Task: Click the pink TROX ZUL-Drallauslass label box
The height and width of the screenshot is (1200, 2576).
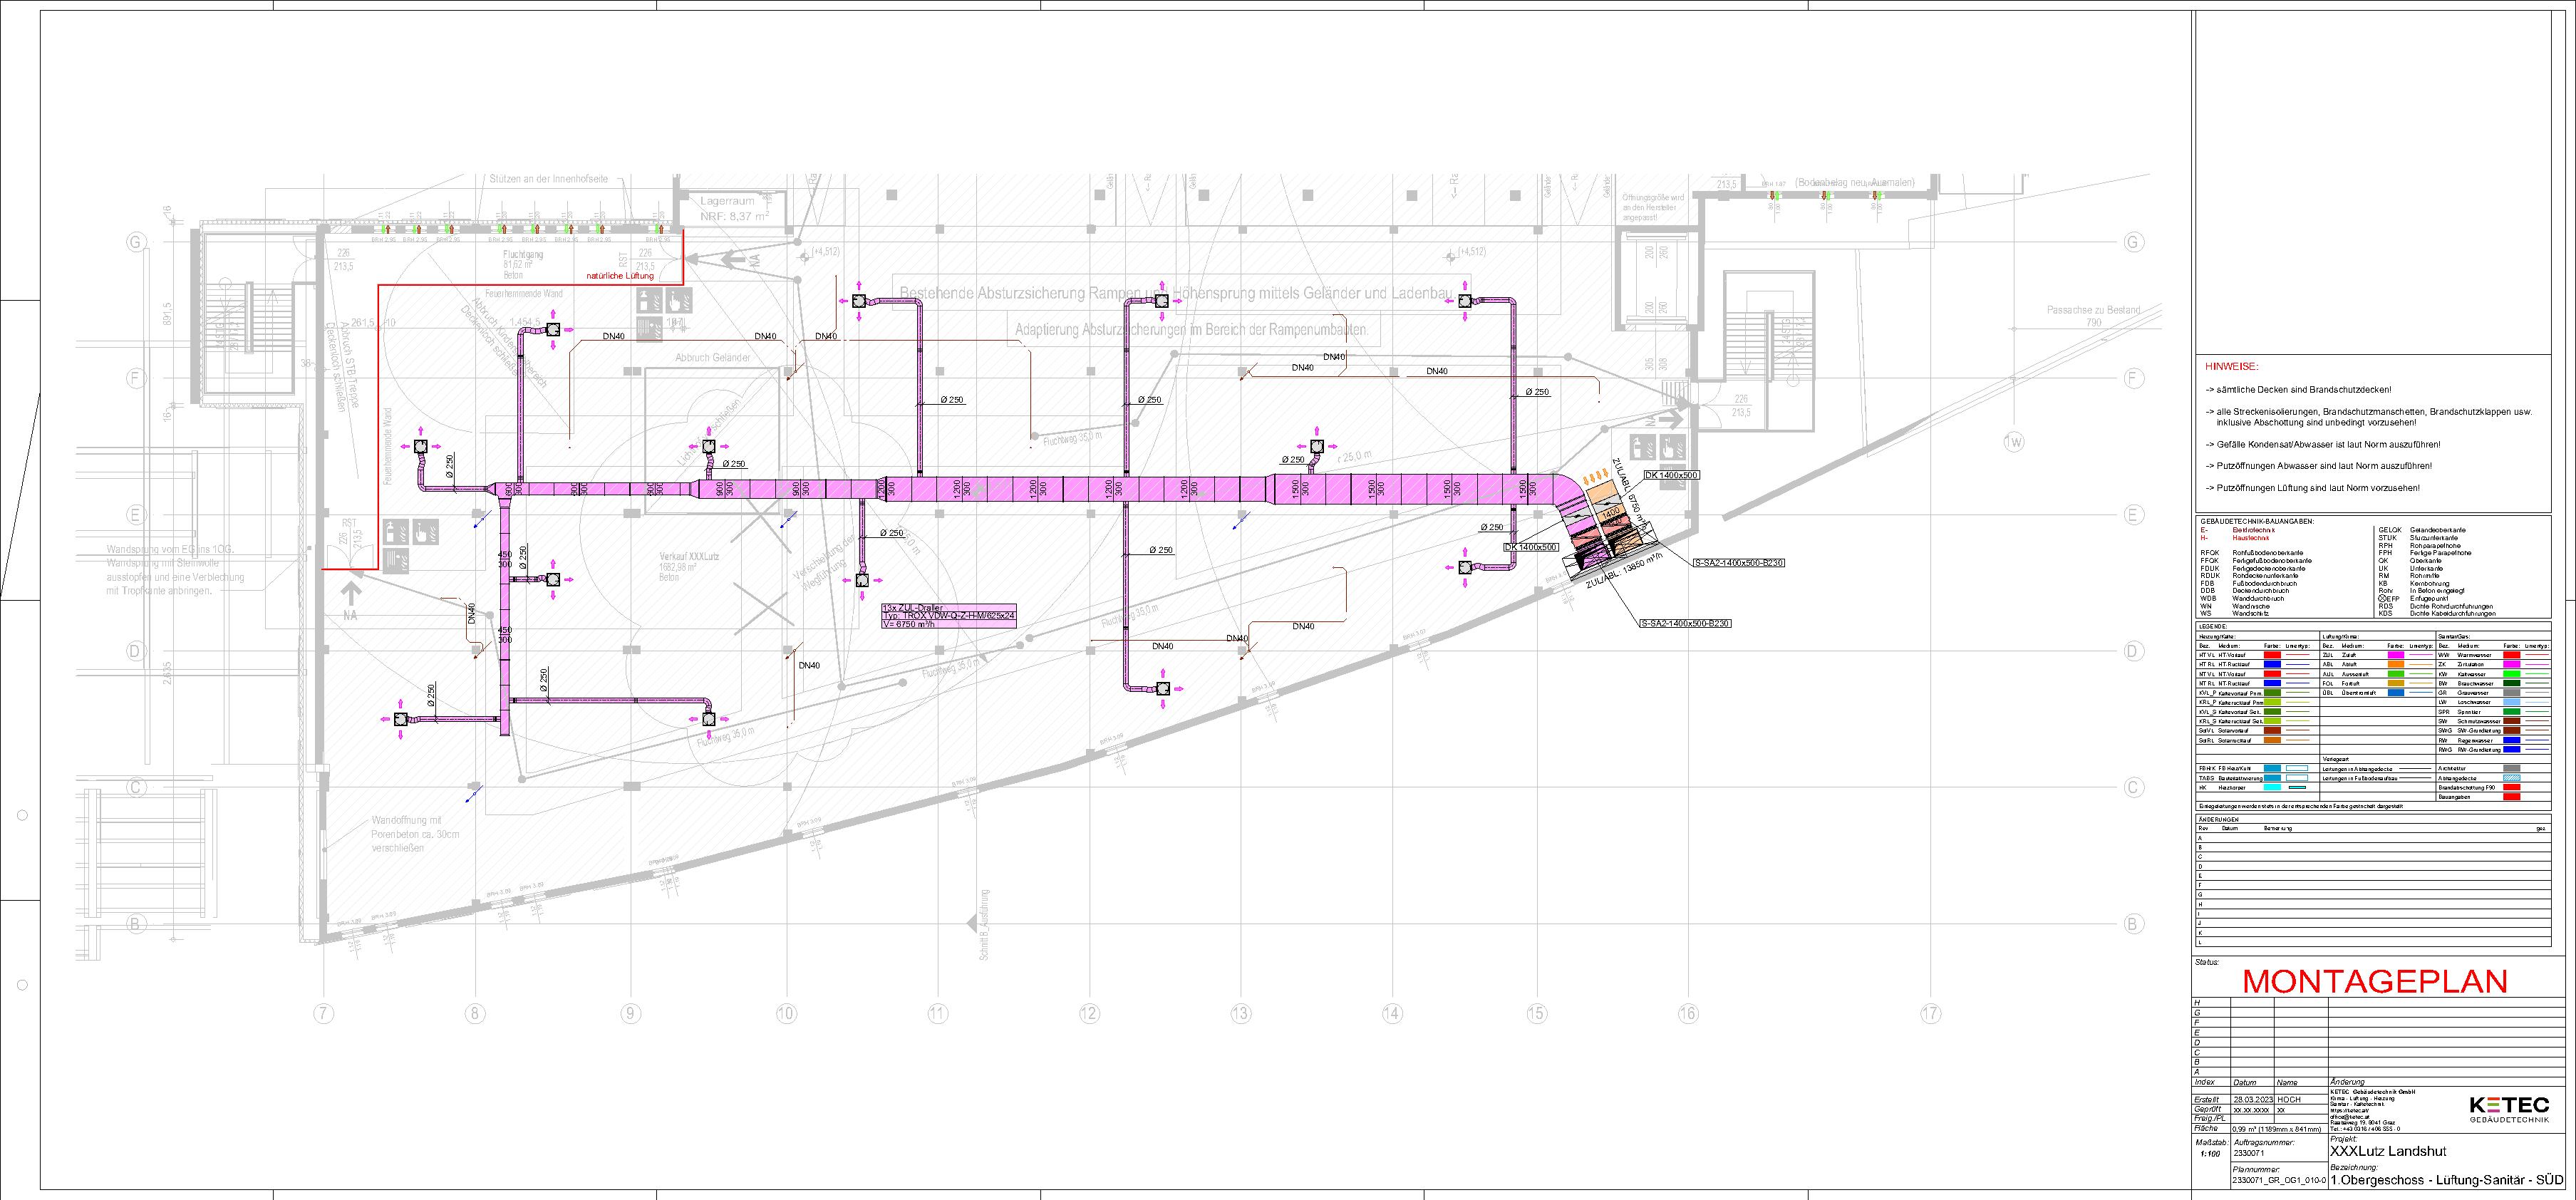Action: click(948, 615)
